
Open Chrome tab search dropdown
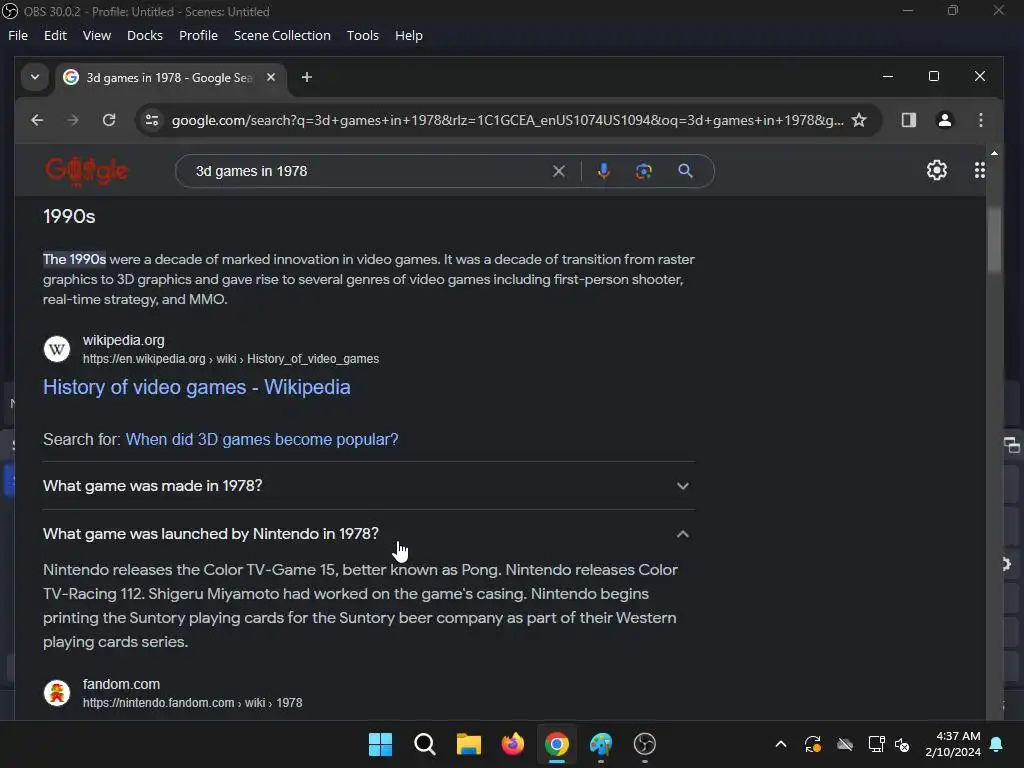point(35,77)
